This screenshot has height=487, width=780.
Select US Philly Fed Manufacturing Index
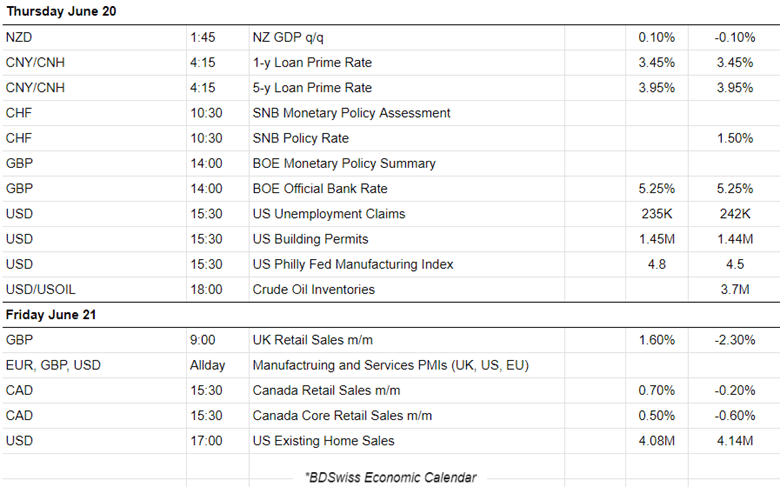pyautogui.click(x=353, y=264)
